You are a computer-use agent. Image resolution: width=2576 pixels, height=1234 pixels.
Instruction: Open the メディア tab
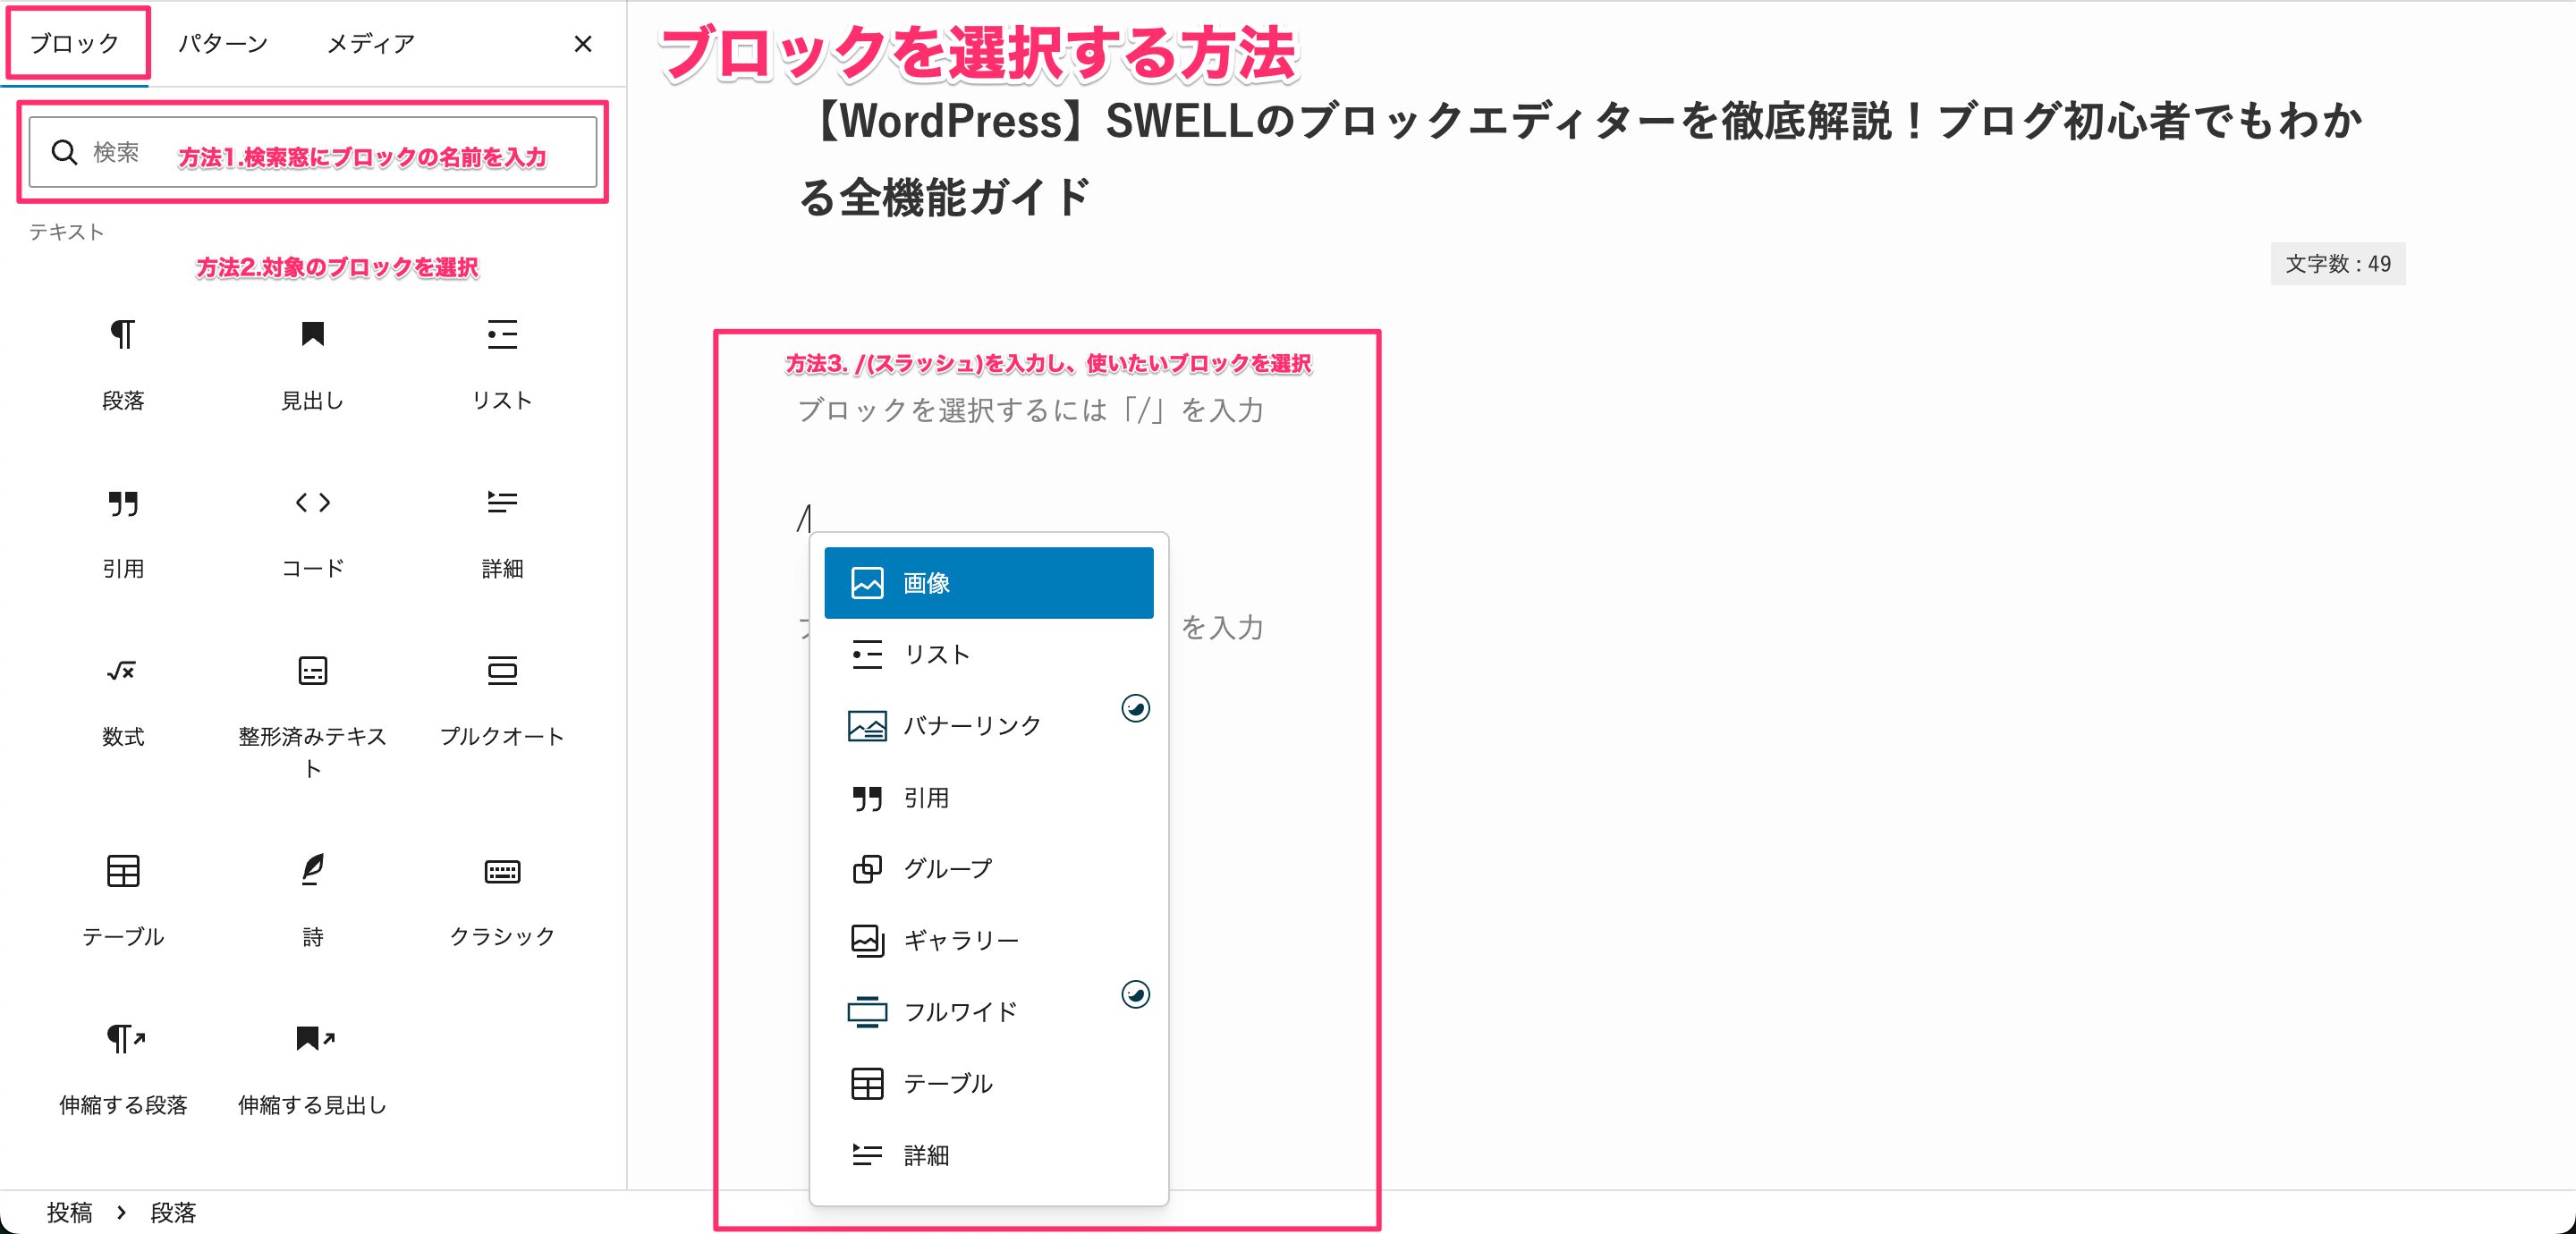click(370, 43)
